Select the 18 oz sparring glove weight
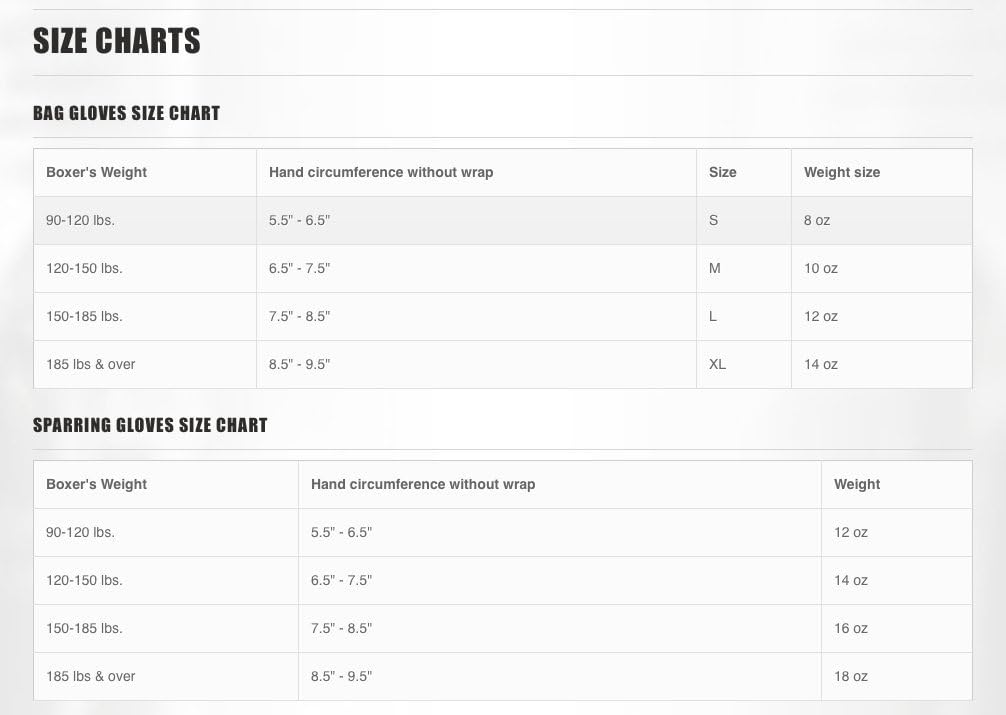This screenshot has width=1006, height=715. pyautogui.click(x=851, y=676)
